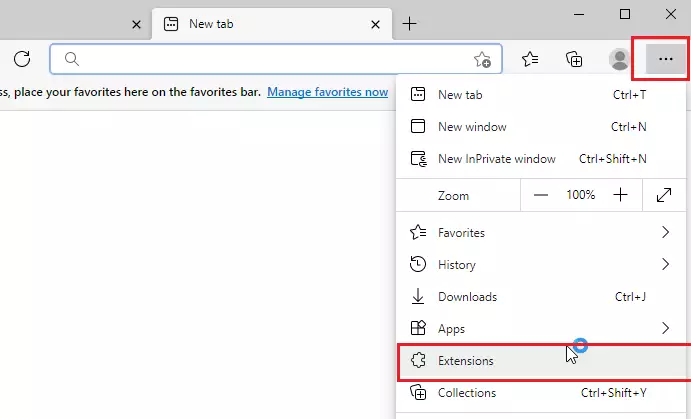Open the Extensions menu entry
This screenshot has height=419, width=691.
(542, 361)
